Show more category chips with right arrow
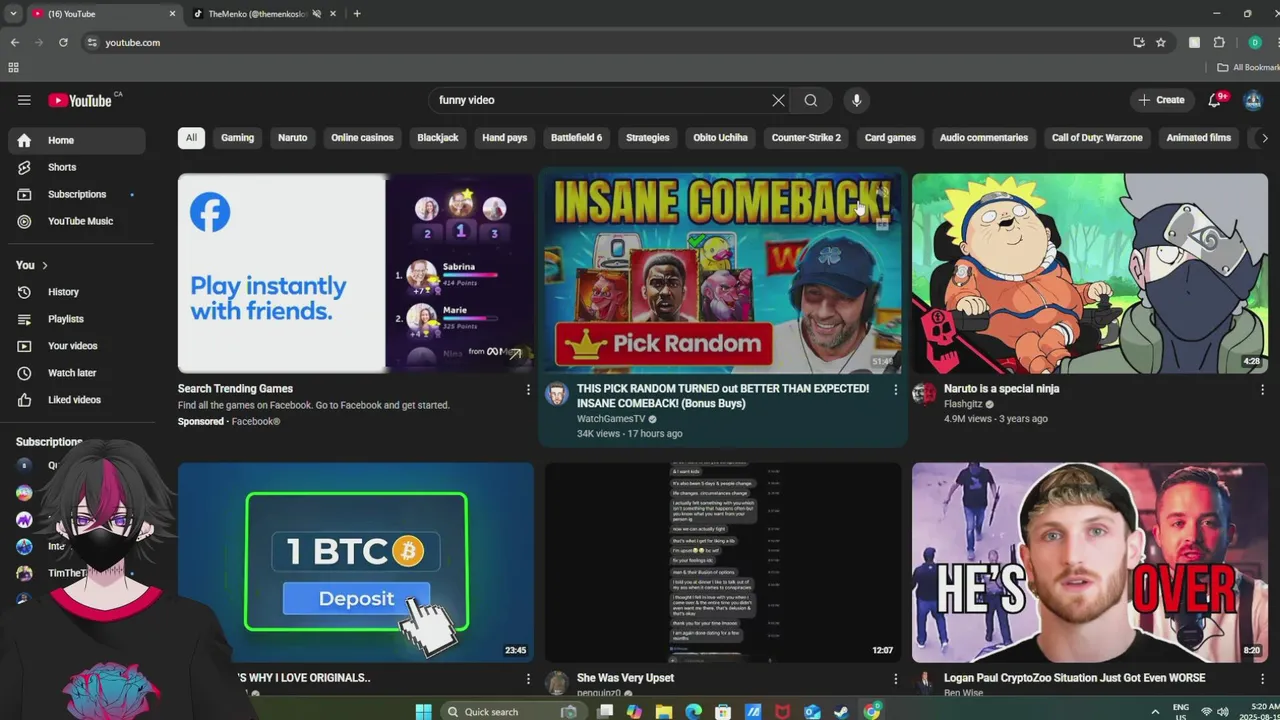The image size is (1280, 720). 1264,138
